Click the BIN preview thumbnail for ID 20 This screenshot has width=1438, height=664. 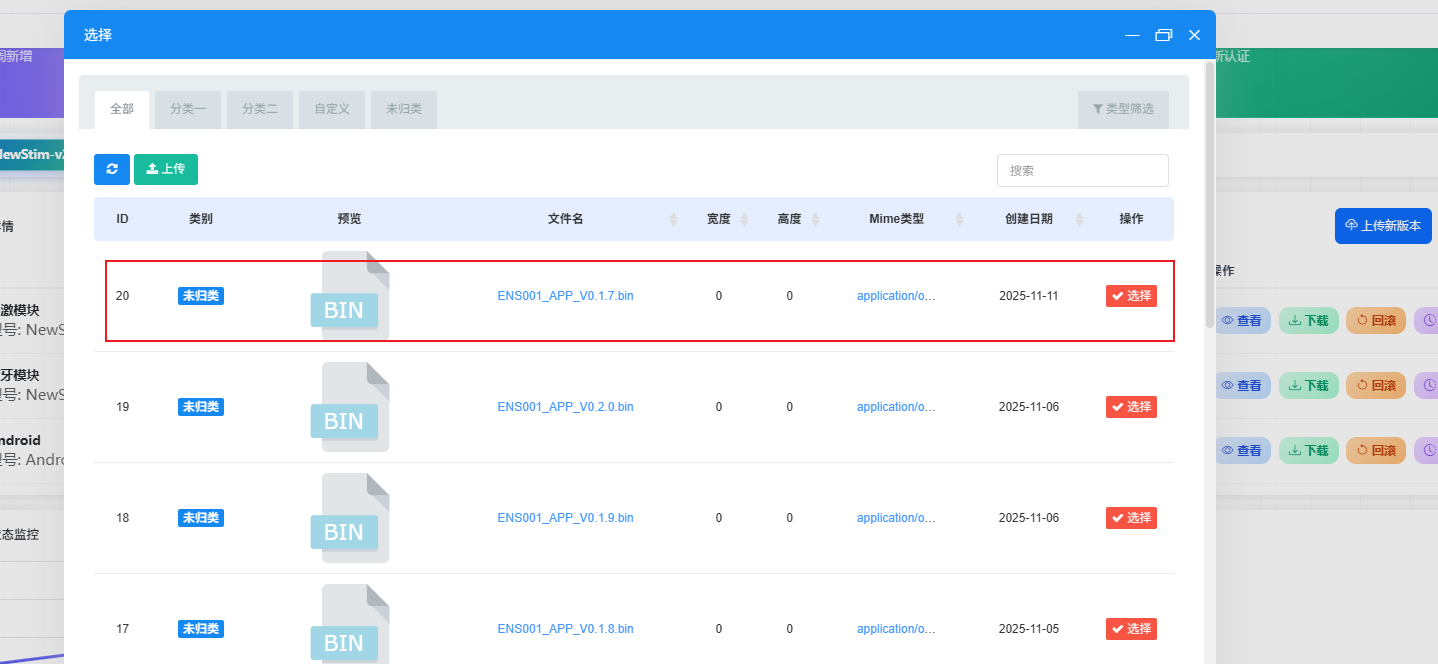pos(349,296)
